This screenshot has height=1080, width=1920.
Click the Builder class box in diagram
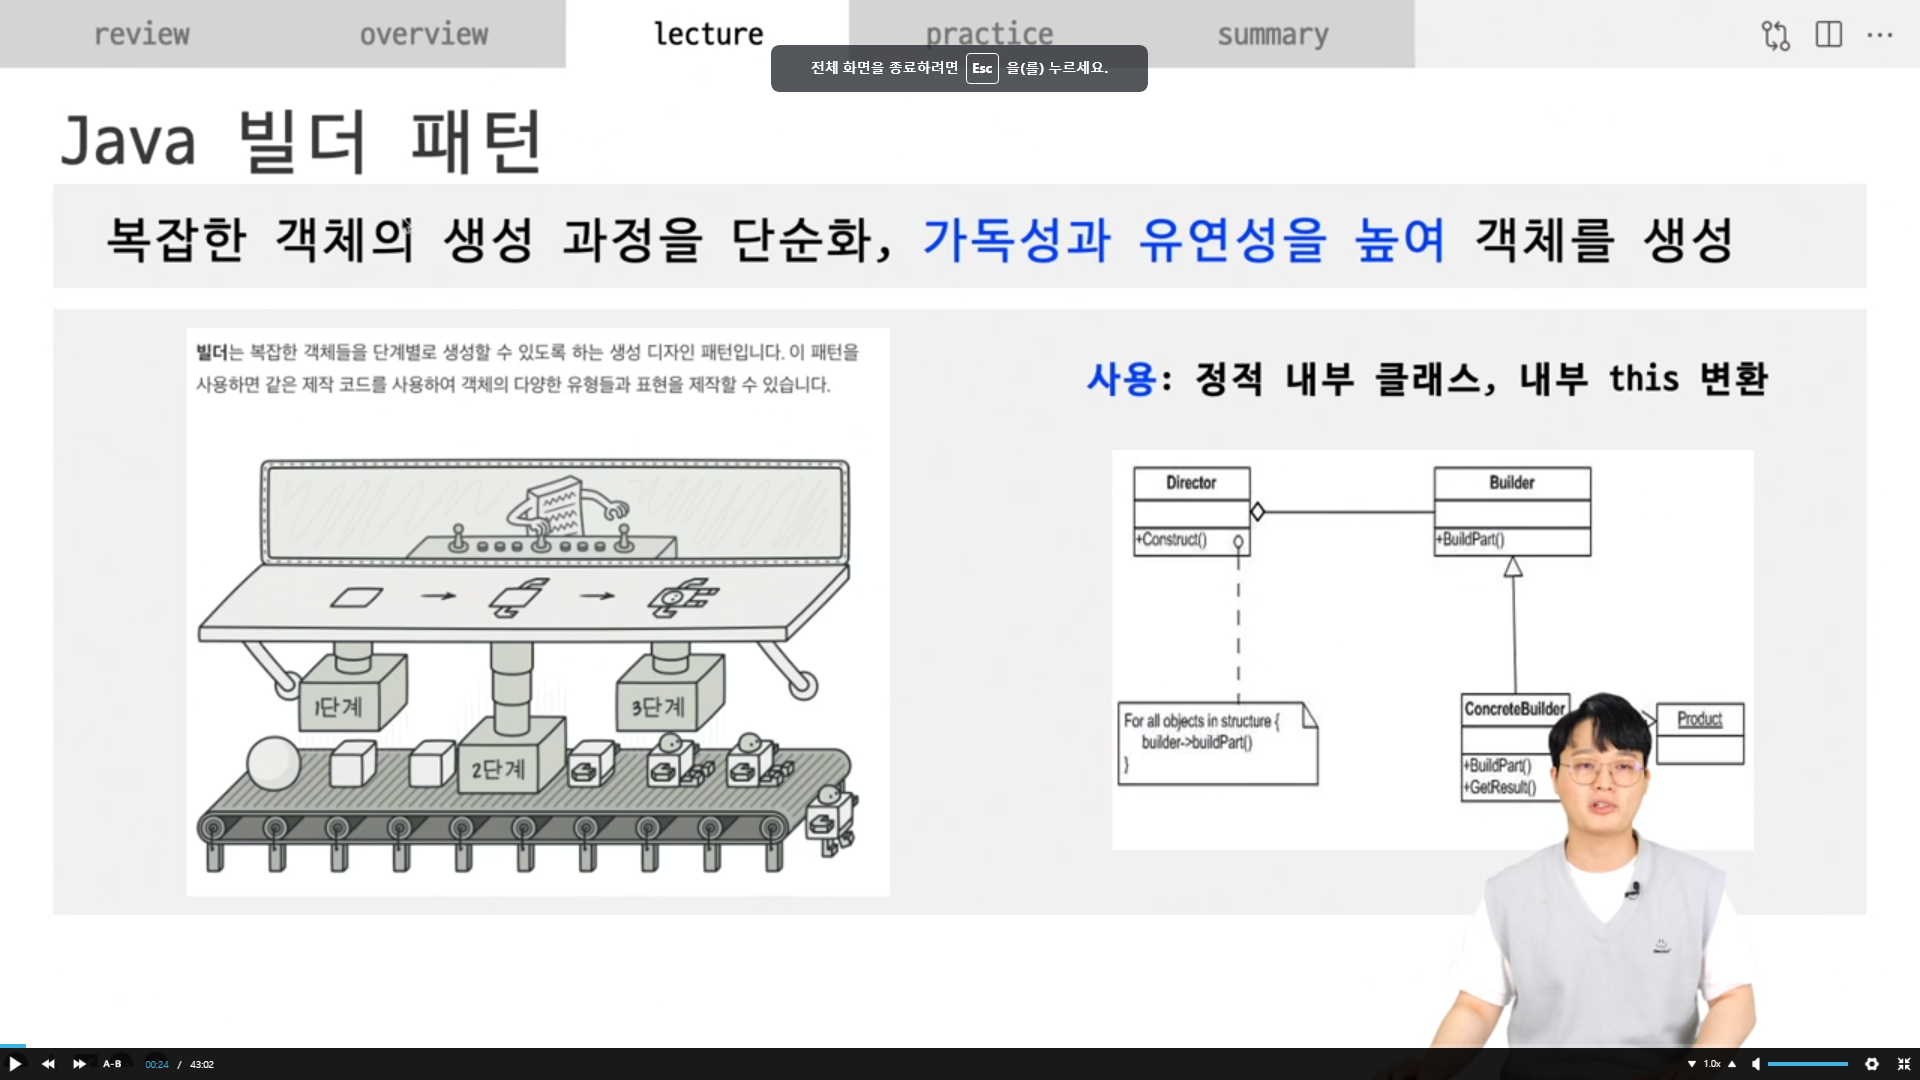(x=1512, y=511)
